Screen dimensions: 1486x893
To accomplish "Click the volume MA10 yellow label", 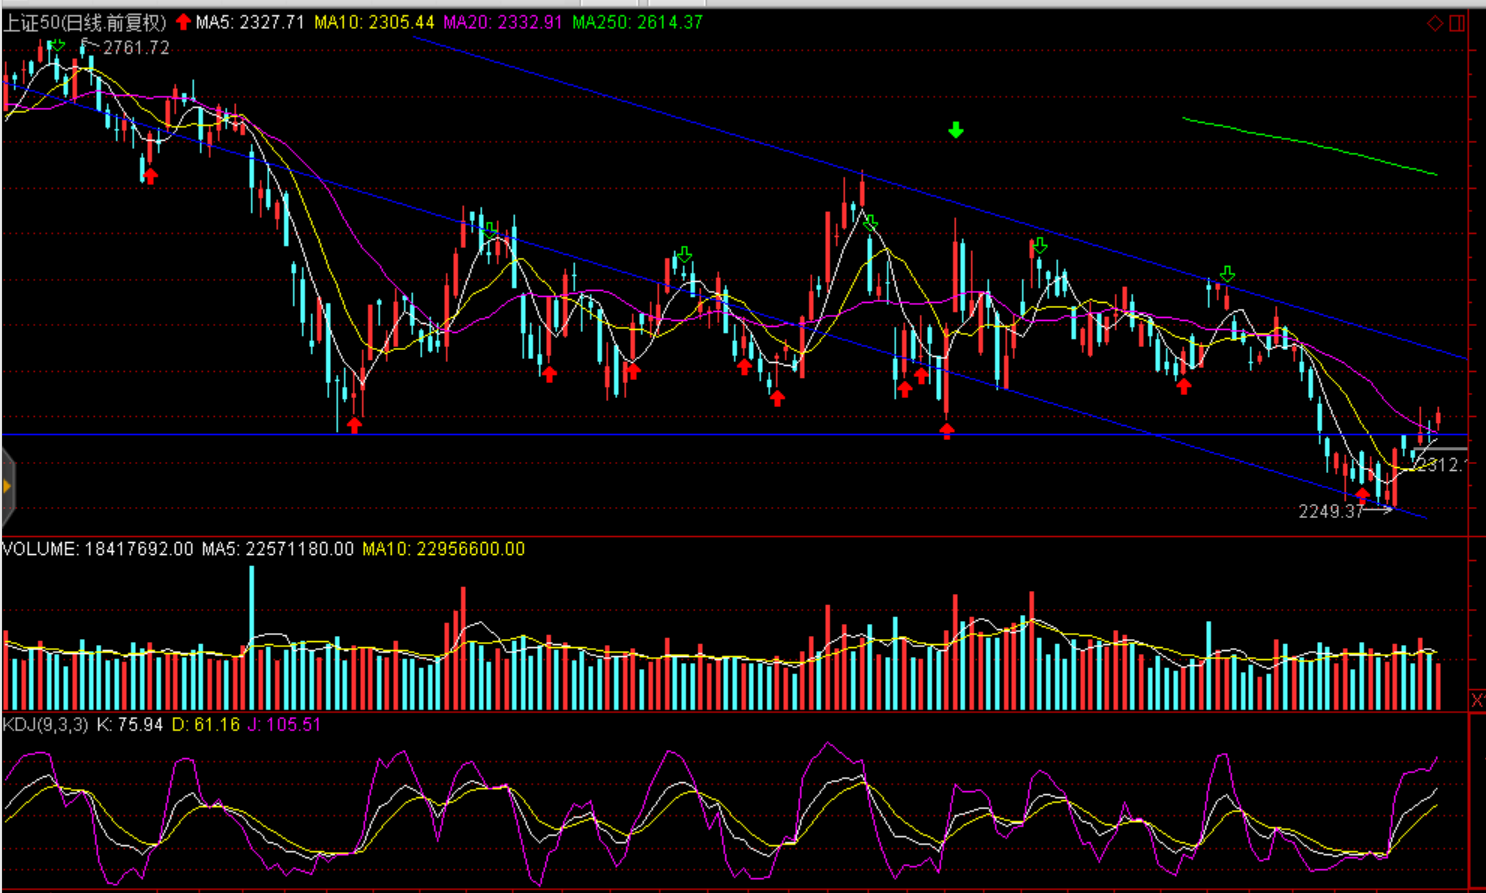I will (x=443, y=549).
